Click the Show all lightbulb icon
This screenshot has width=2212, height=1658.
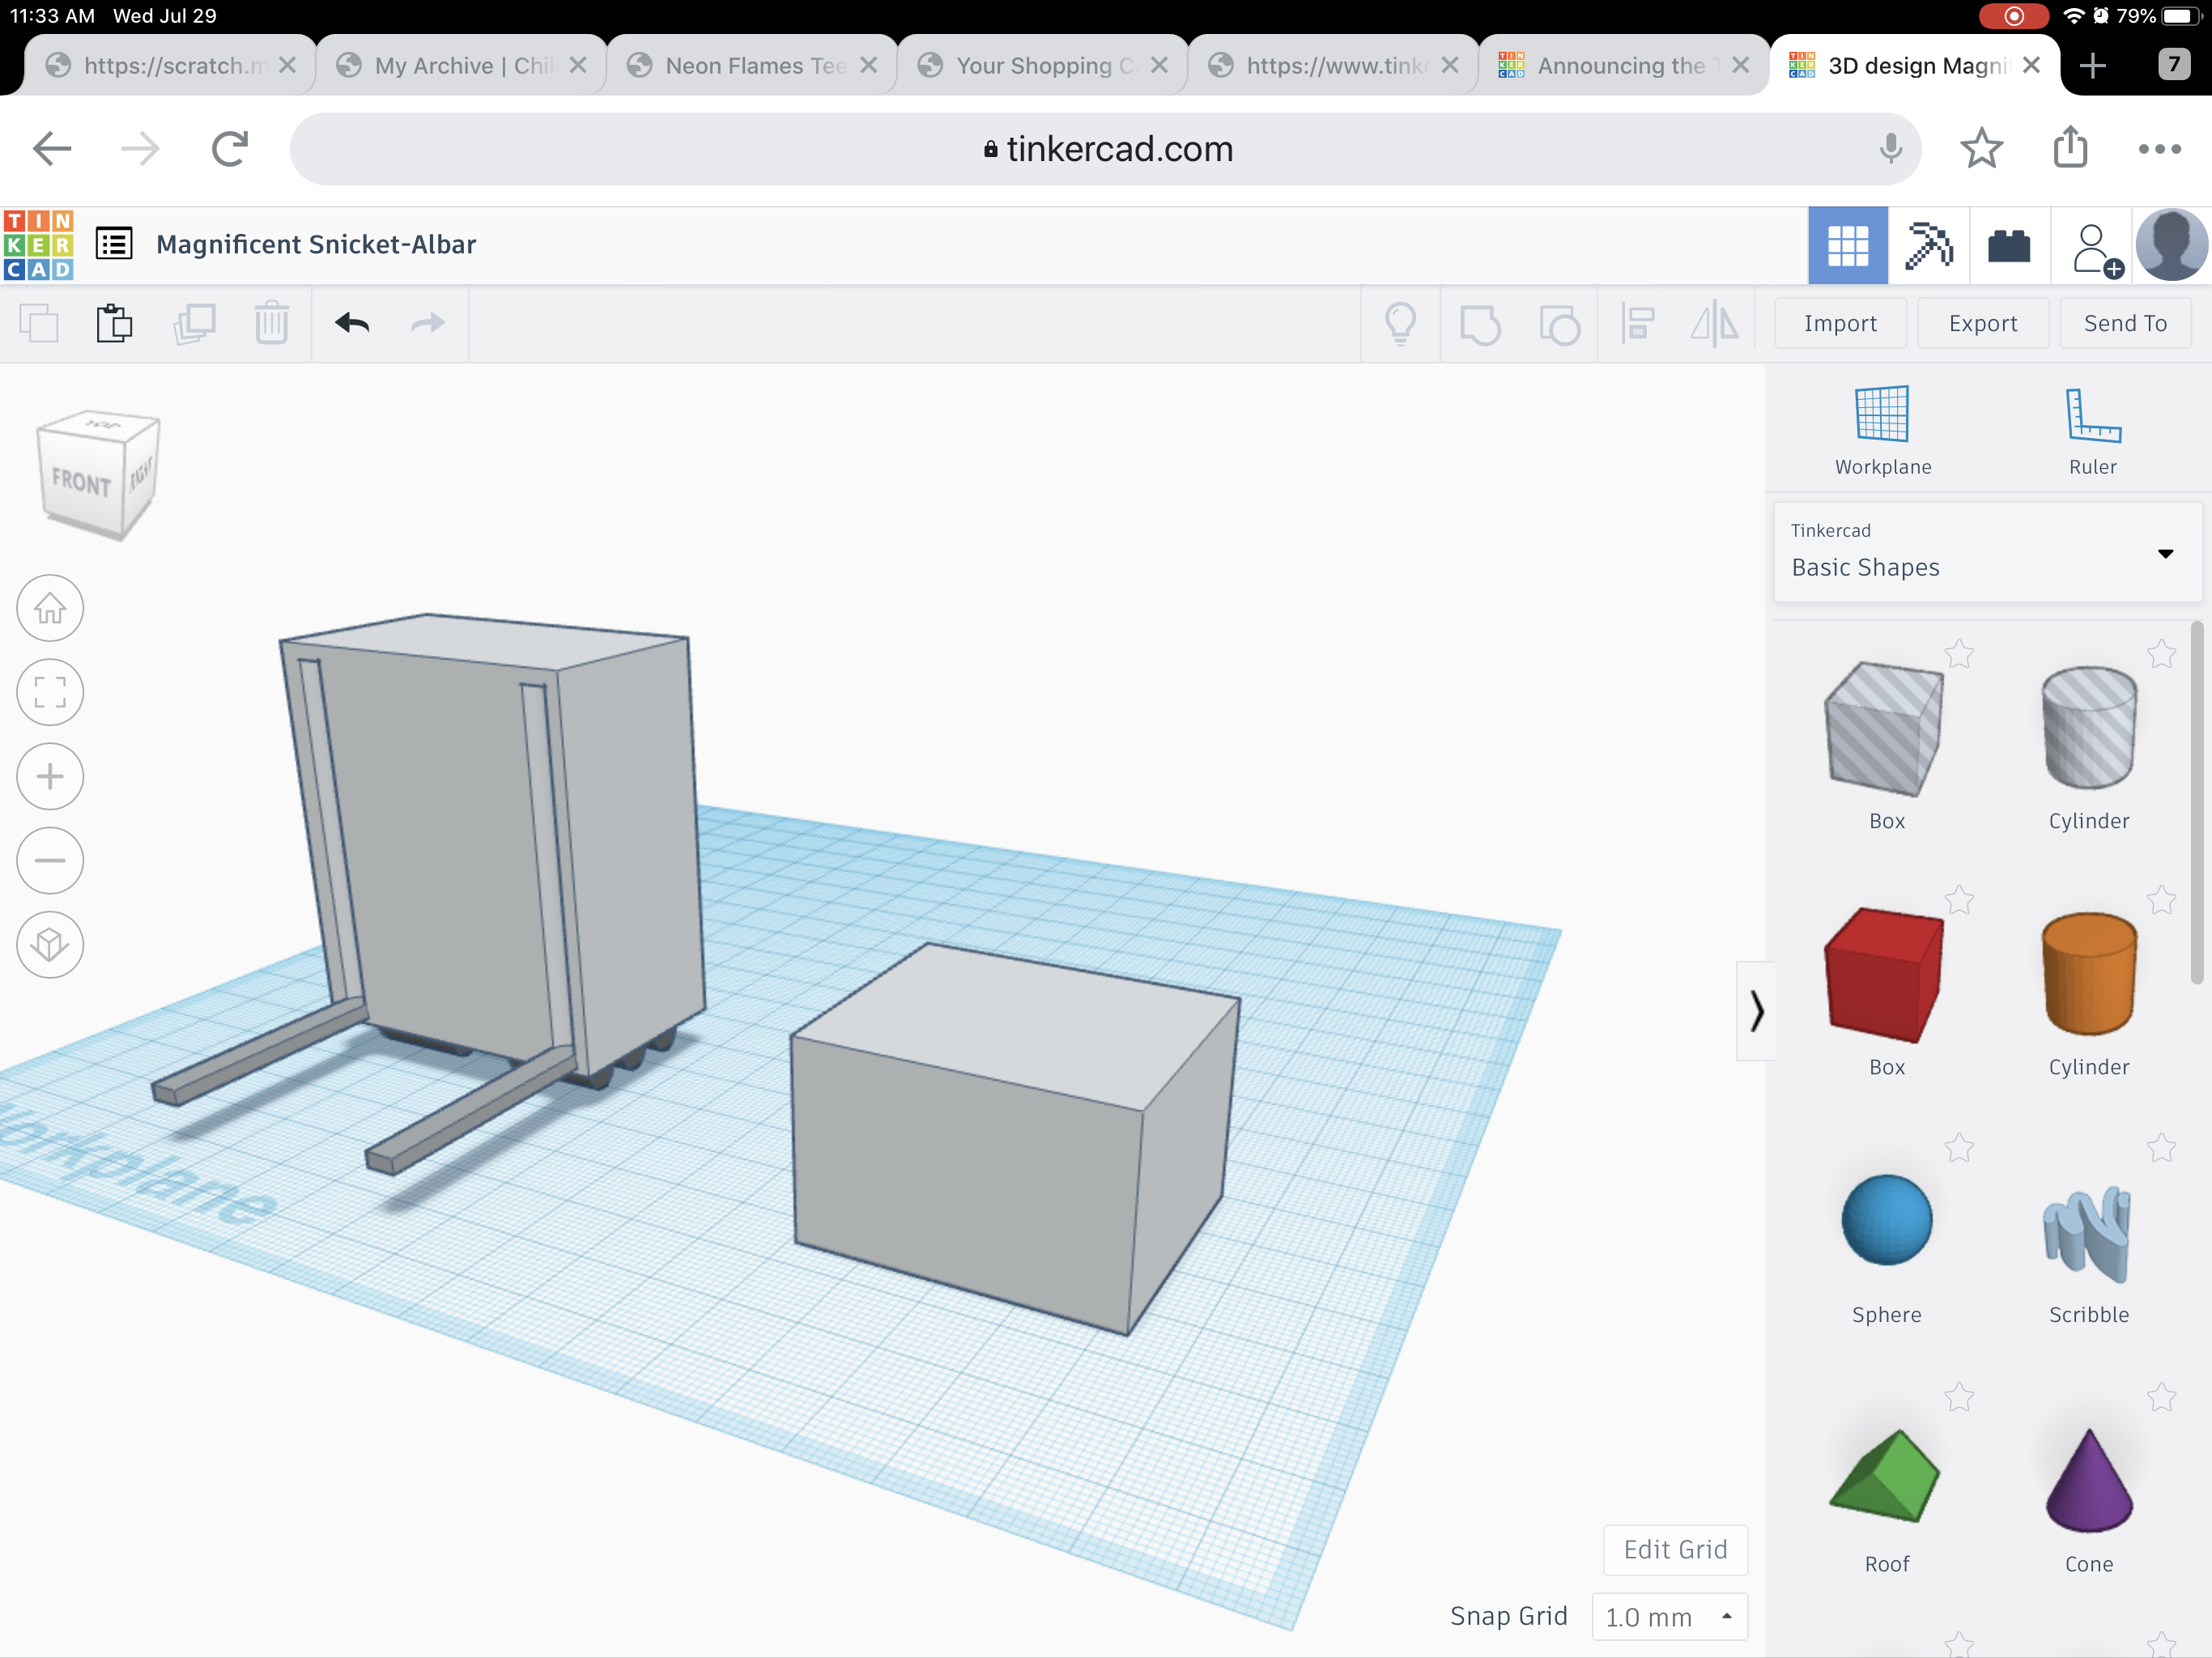click(1400, 324)
